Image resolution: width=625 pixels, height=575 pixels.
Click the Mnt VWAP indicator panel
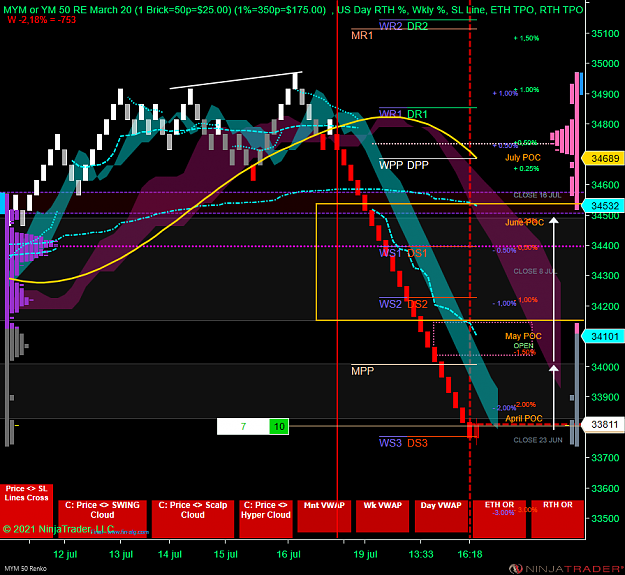tap(324, 516)
